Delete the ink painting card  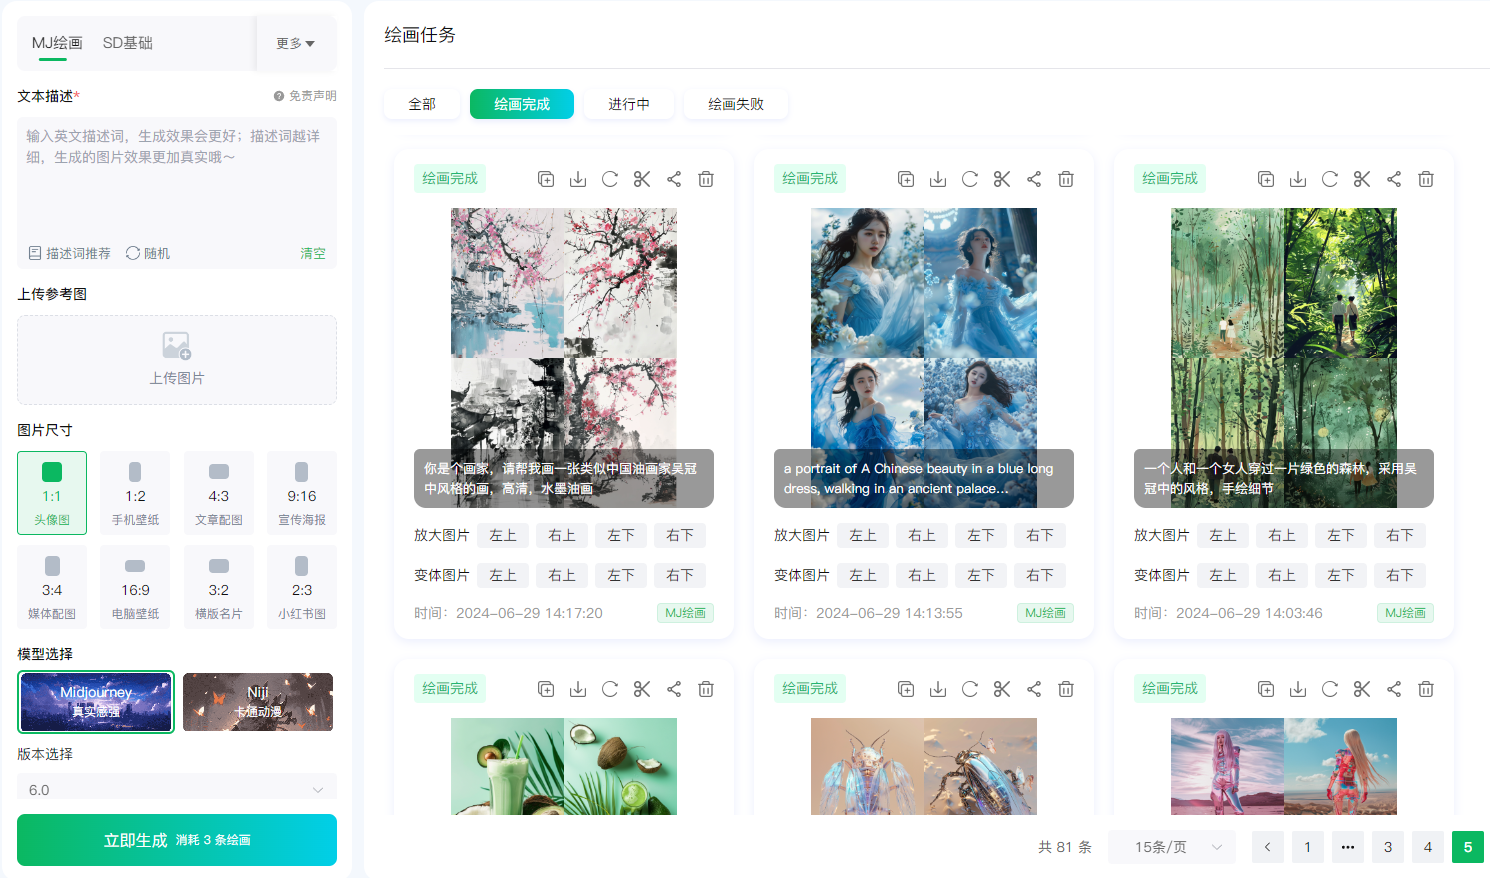tap(706, 179)
